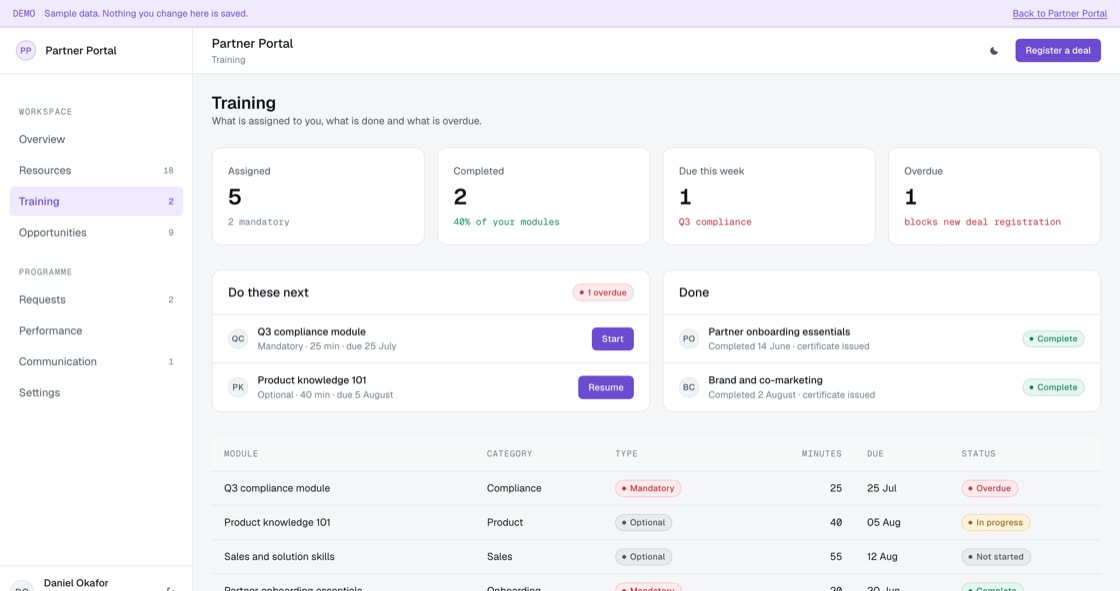Follow the Back to Partner Portal link
The width and height of the screenshot is (1120, 591).
(1059, 14)
